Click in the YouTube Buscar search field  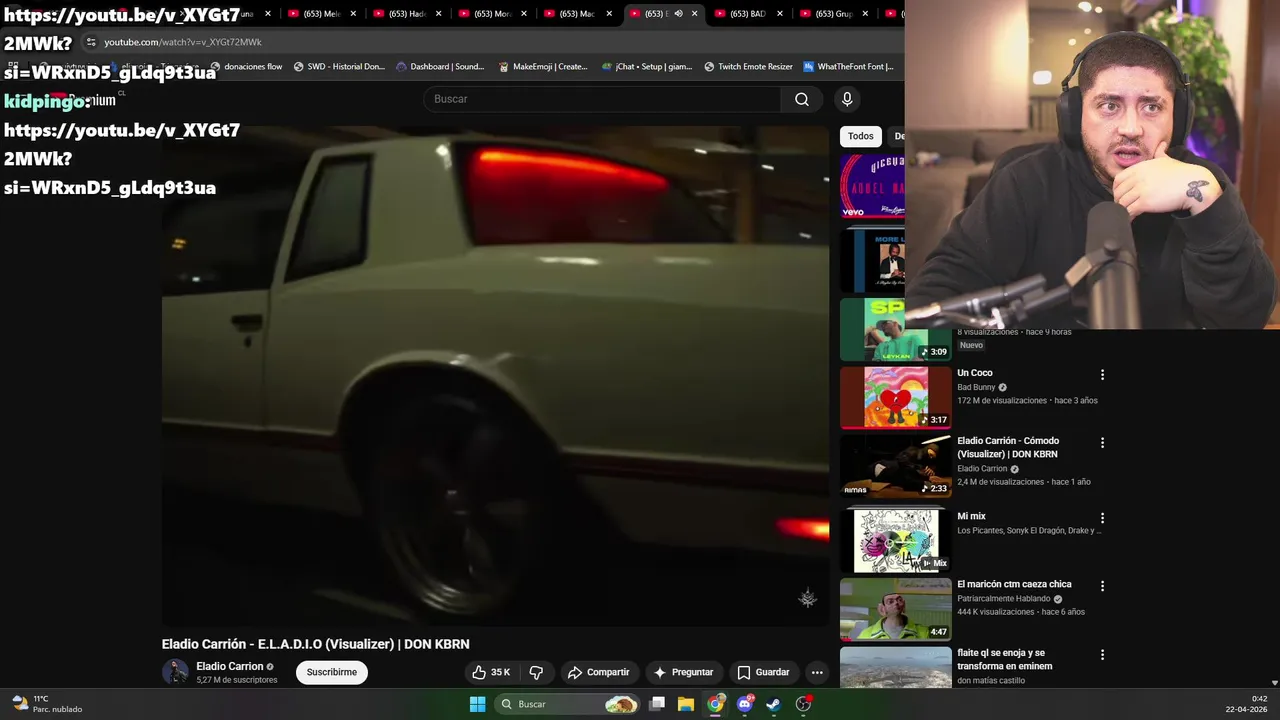click(x=602, y=99)
